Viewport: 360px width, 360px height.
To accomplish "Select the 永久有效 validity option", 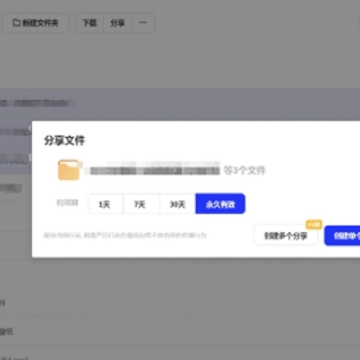I will [x=220, y=204].
